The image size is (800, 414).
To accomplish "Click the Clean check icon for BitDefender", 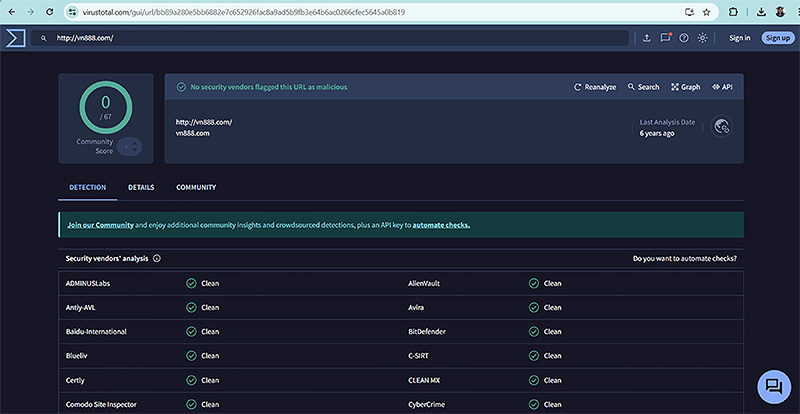I will tap(534, 332).
